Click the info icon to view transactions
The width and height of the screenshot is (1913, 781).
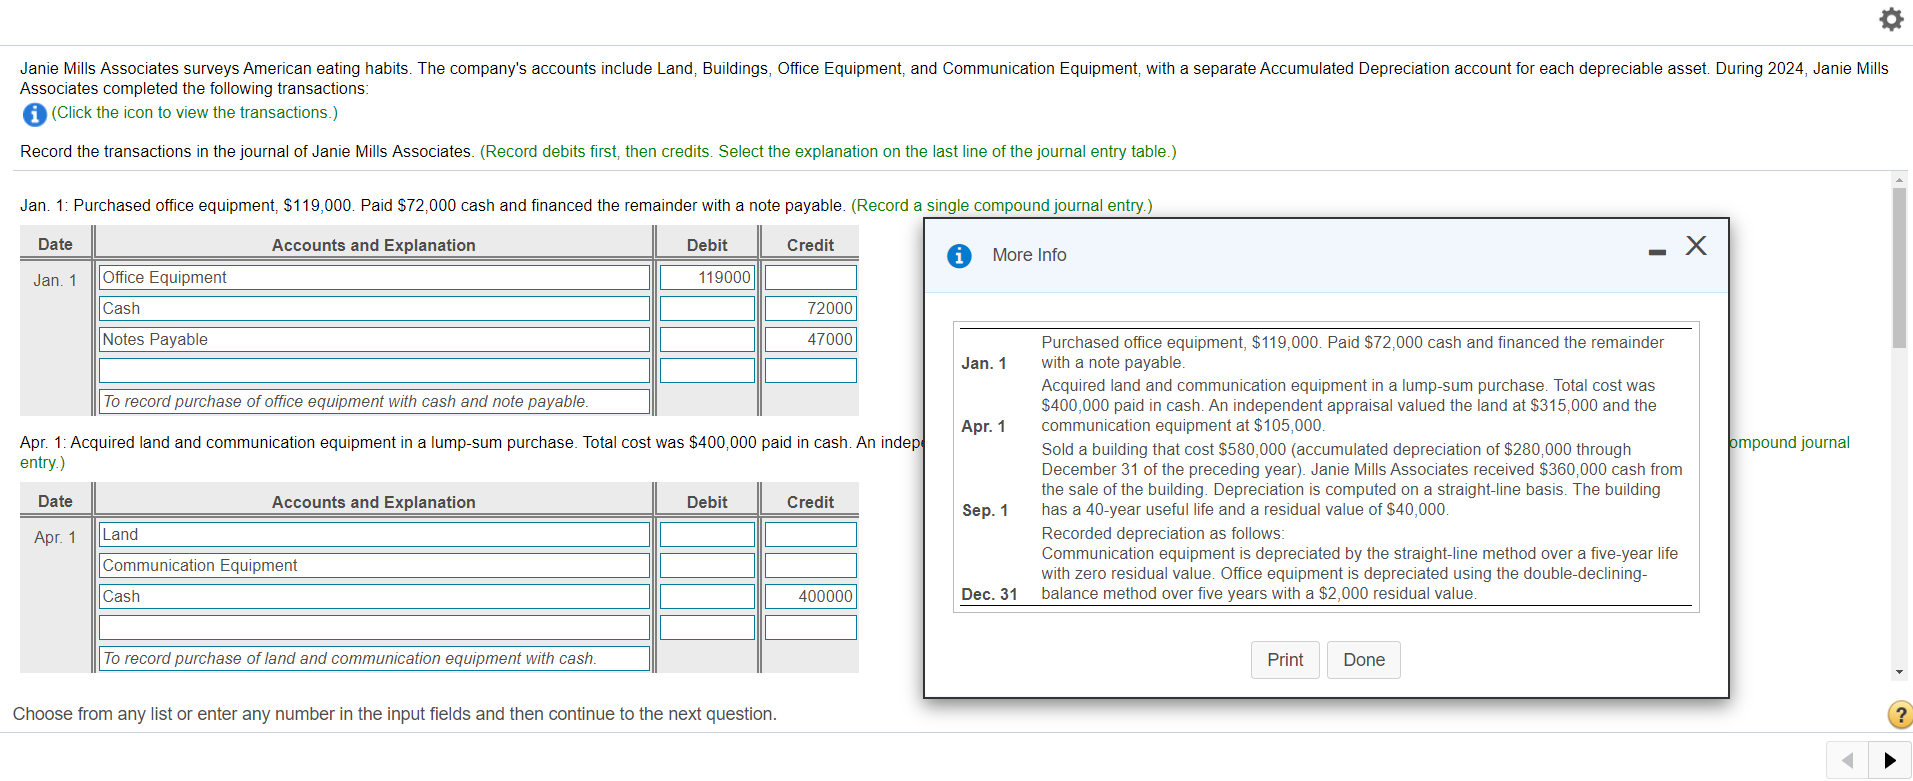click(x=34, y=114)
